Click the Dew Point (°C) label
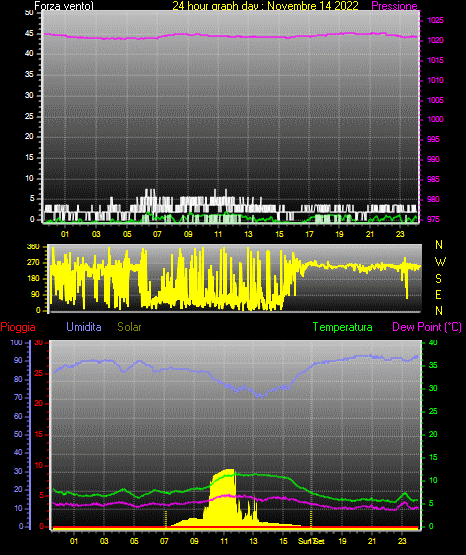The image size is (466, 555). pyautogui.click(x=427, y=327)
